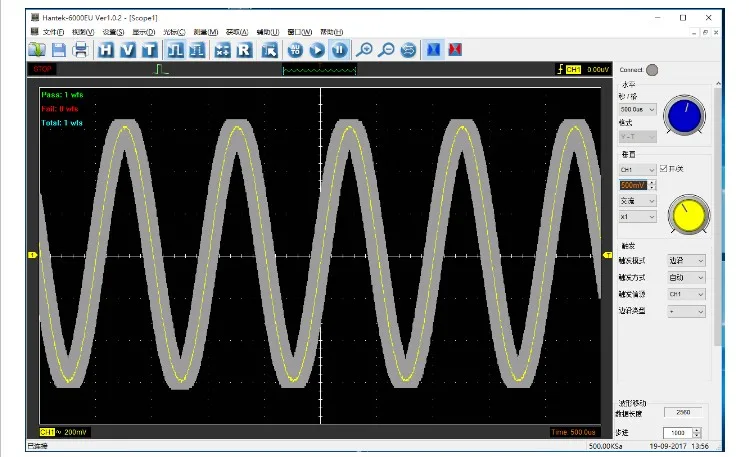Viewport: 749px width, 457px height.
Task: Click the stepper arrows beside 500mV
Action: pos(653,185)
